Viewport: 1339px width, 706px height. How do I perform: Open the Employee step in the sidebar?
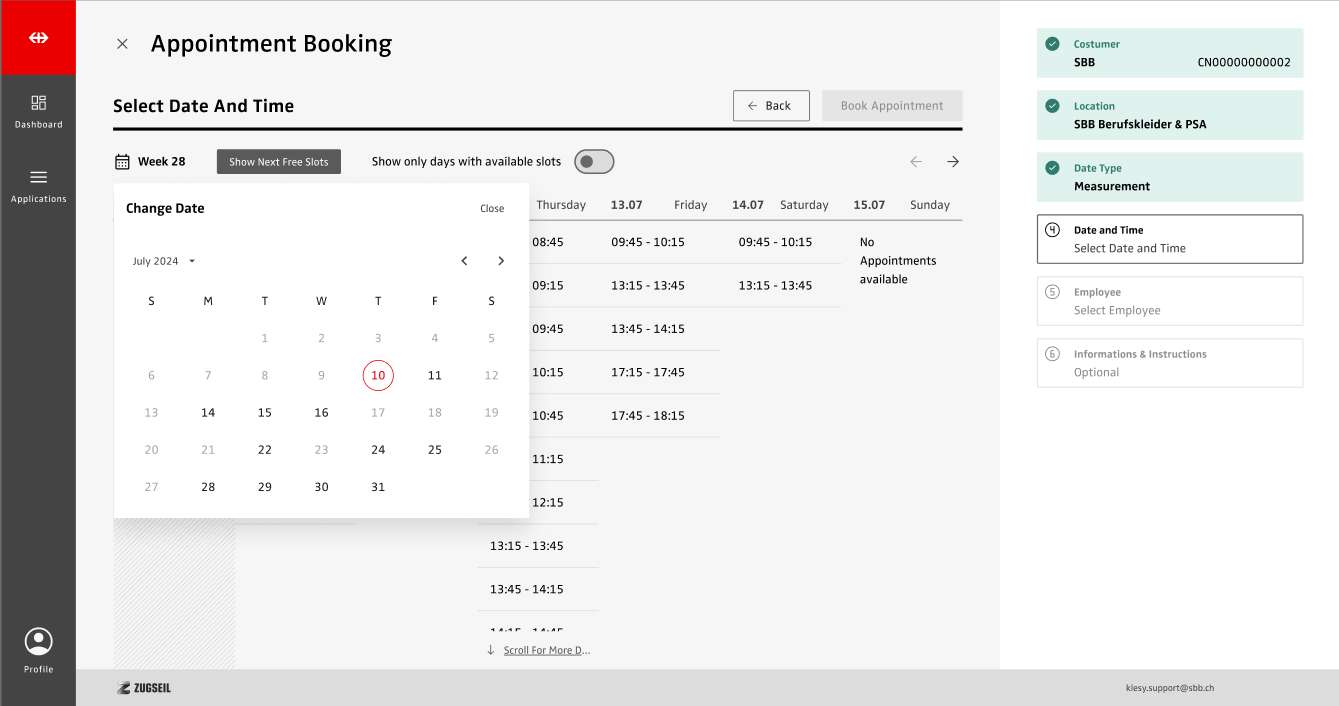pos(1169,301)
